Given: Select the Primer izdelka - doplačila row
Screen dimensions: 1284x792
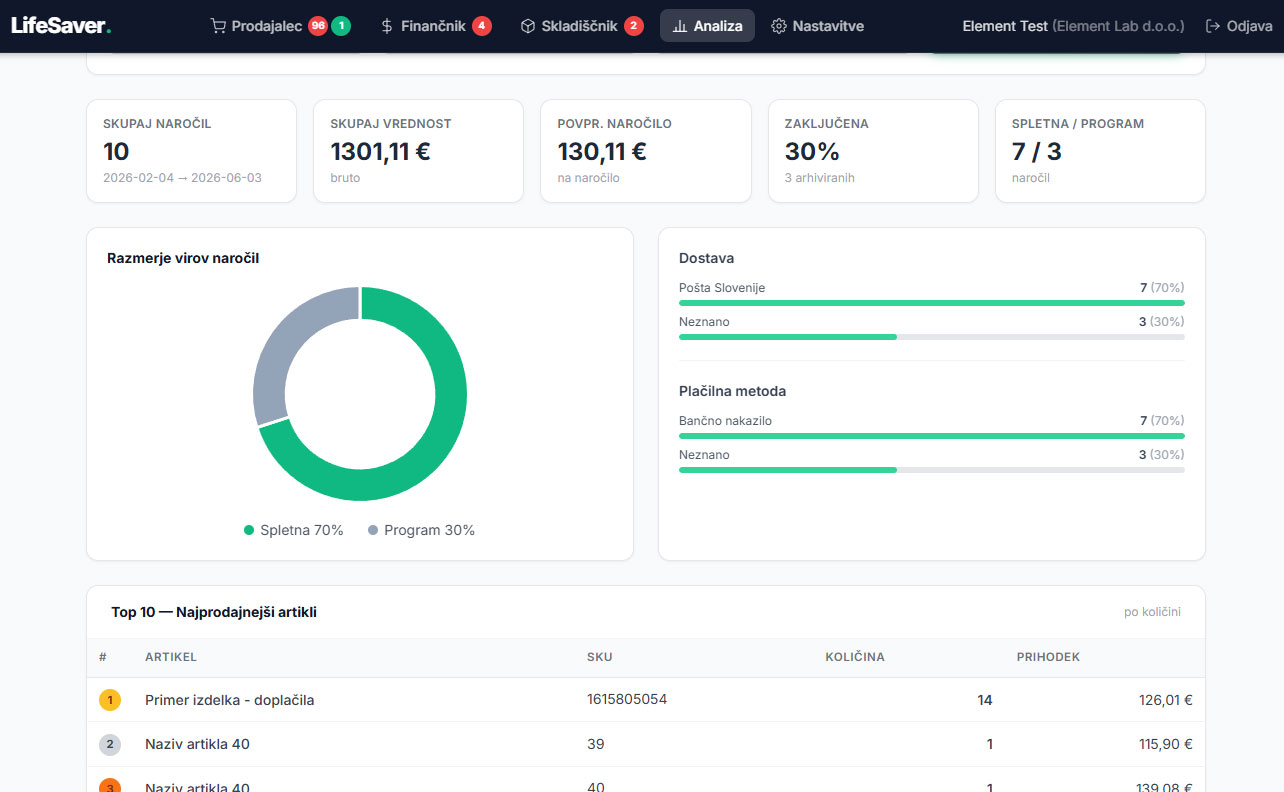Looking at the screenshot, I should coord(646,700).
